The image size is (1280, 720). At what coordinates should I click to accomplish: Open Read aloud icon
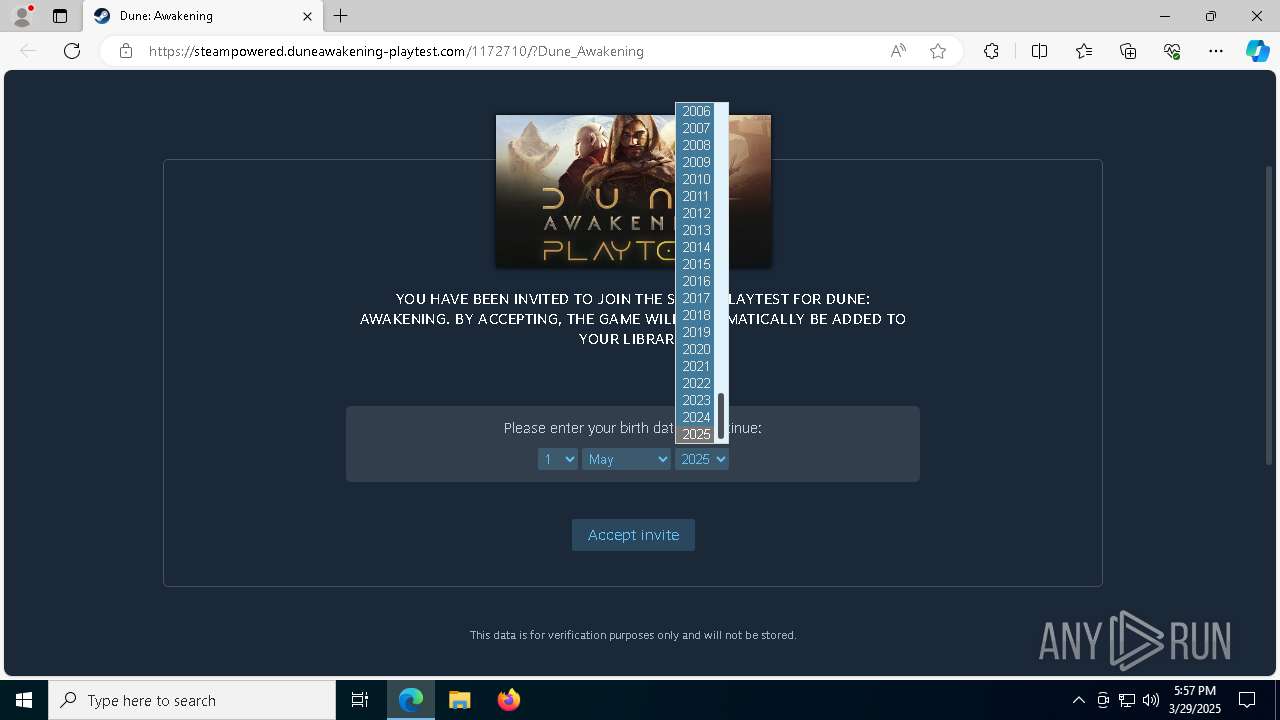(898, 51)
